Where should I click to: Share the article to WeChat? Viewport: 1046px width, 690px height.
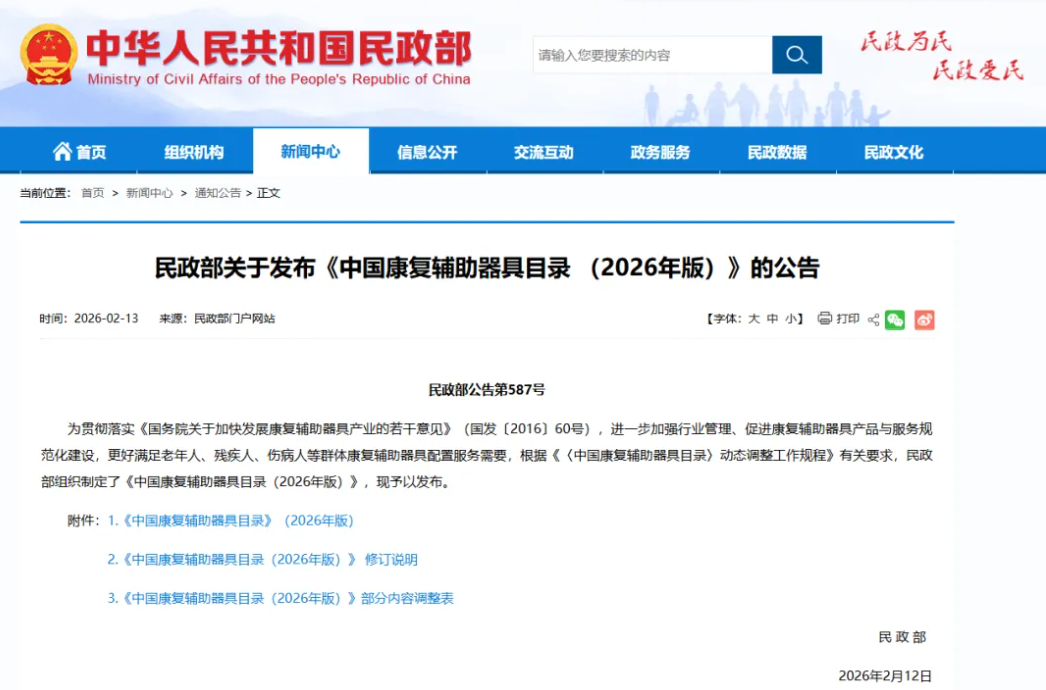[x=895, y=319]
